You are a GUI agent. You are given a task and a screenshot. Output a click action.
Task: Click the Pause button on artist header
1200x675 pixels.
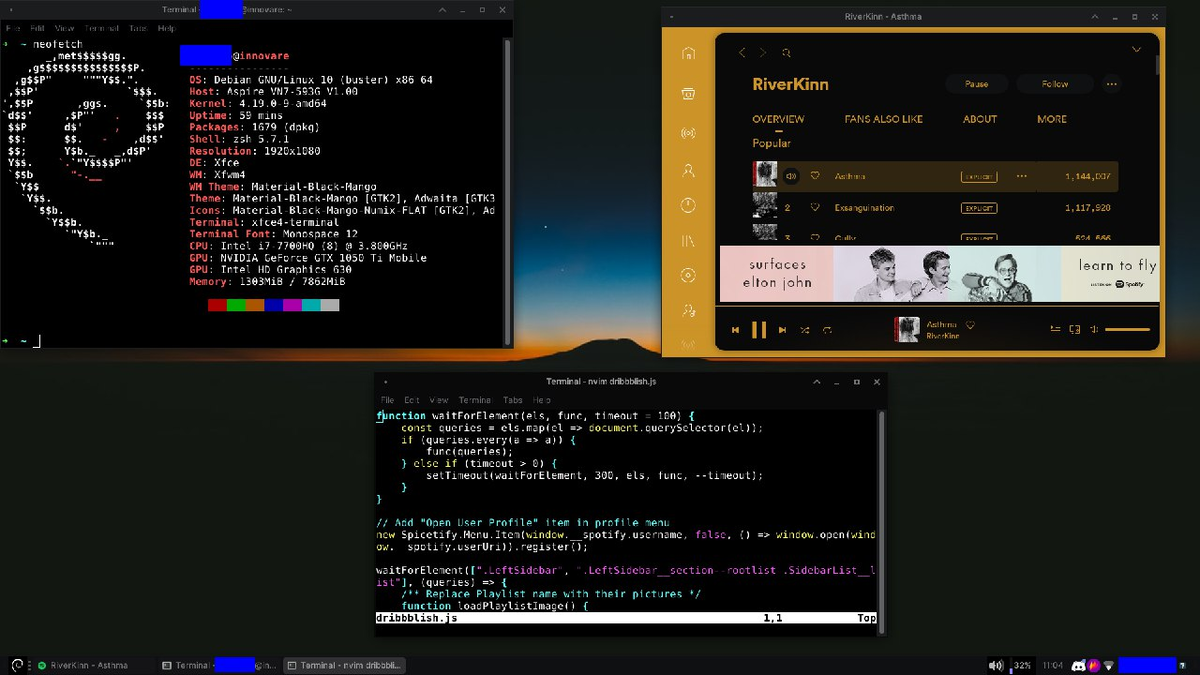[x=976, y=84]
